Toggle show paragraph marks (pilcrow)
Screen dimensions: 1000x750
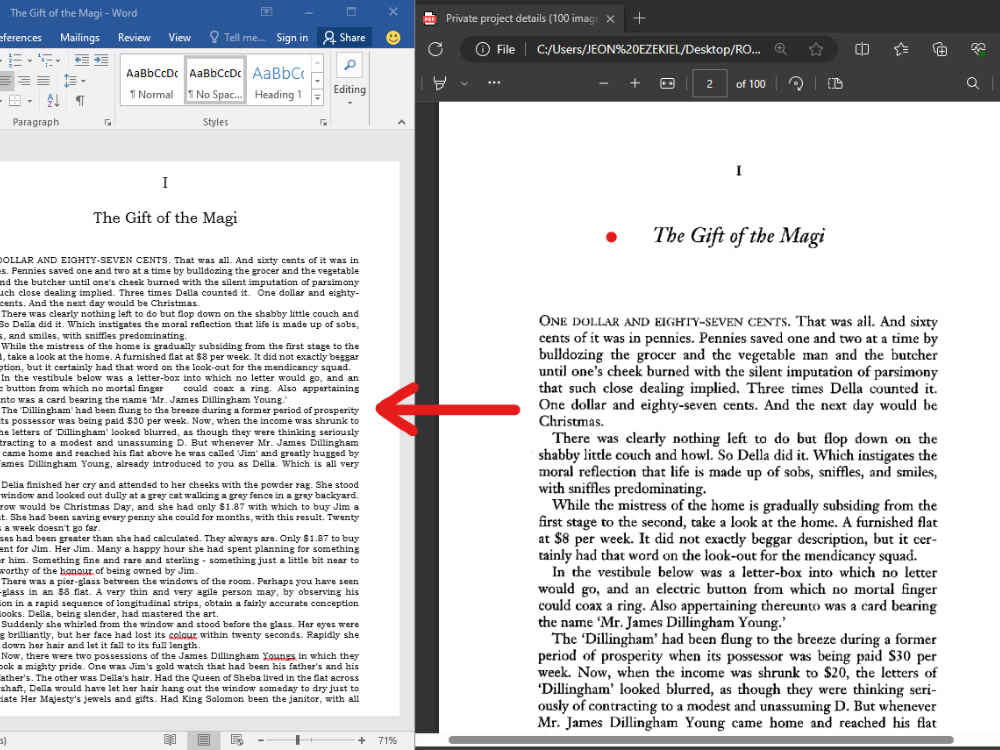click(x=80, y=101)
